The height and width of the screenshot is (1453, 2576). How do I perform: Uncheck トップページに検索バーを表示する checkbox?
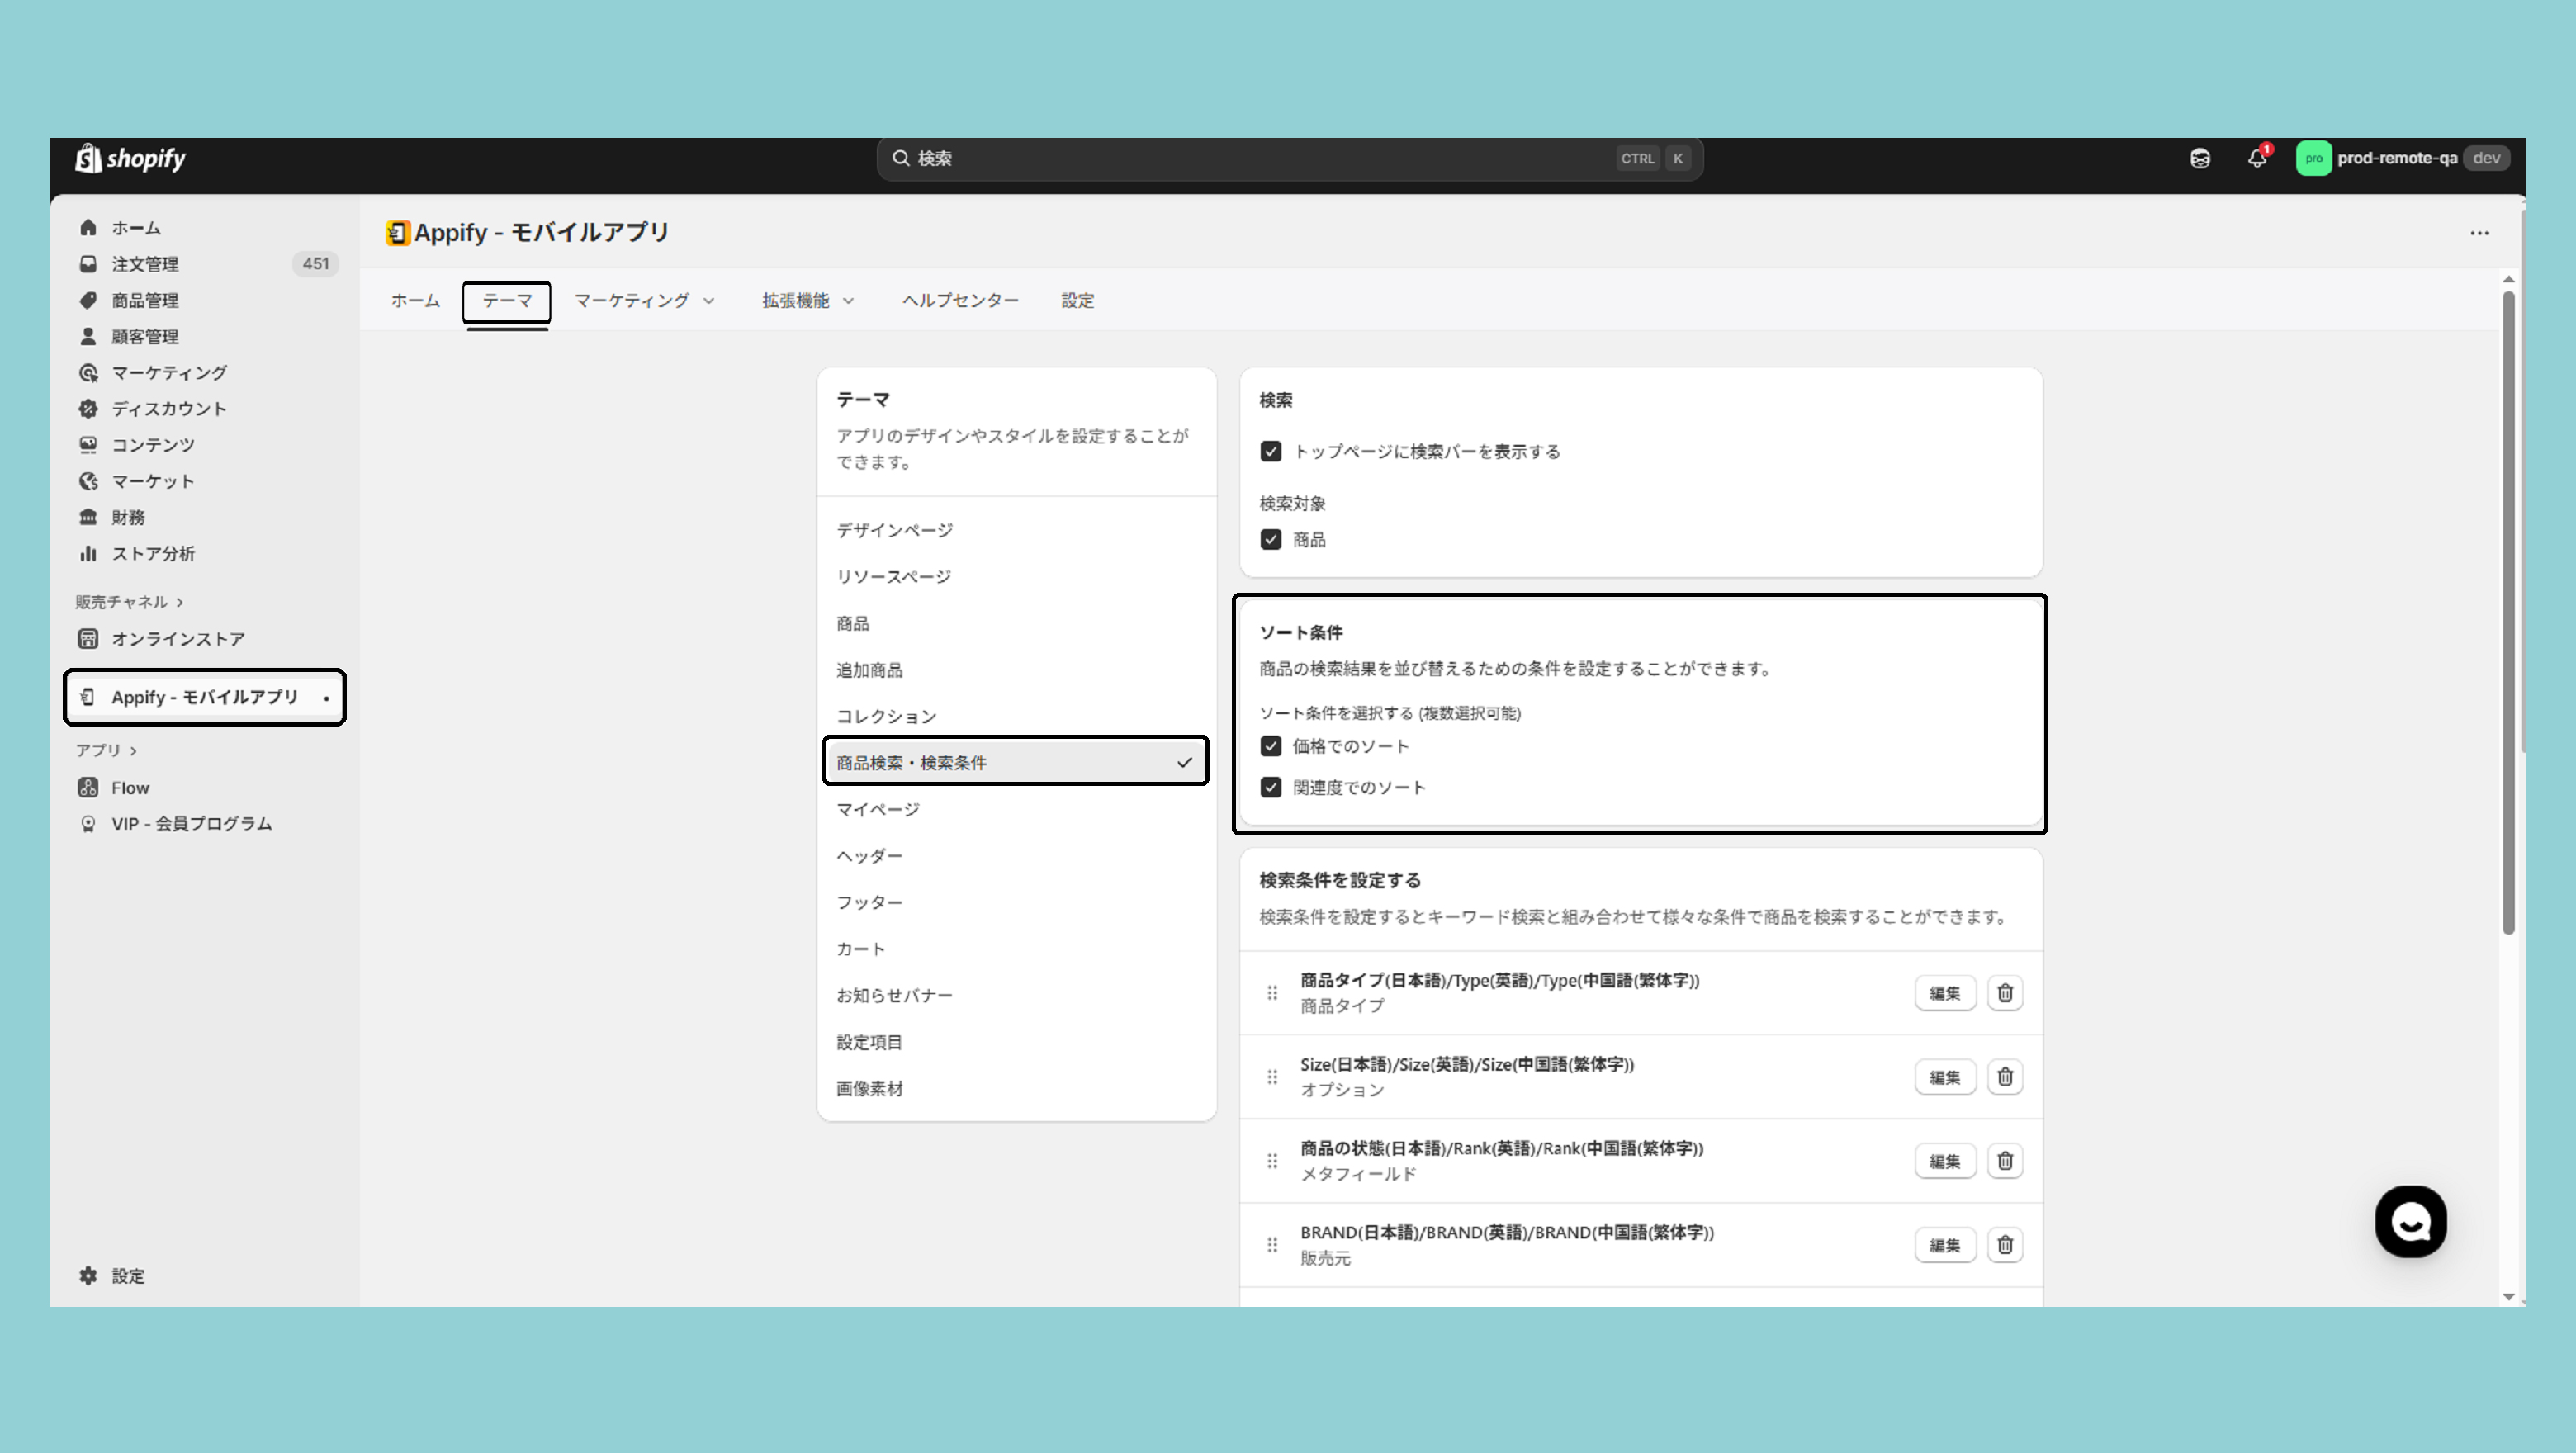click(x=1271, y=452)
